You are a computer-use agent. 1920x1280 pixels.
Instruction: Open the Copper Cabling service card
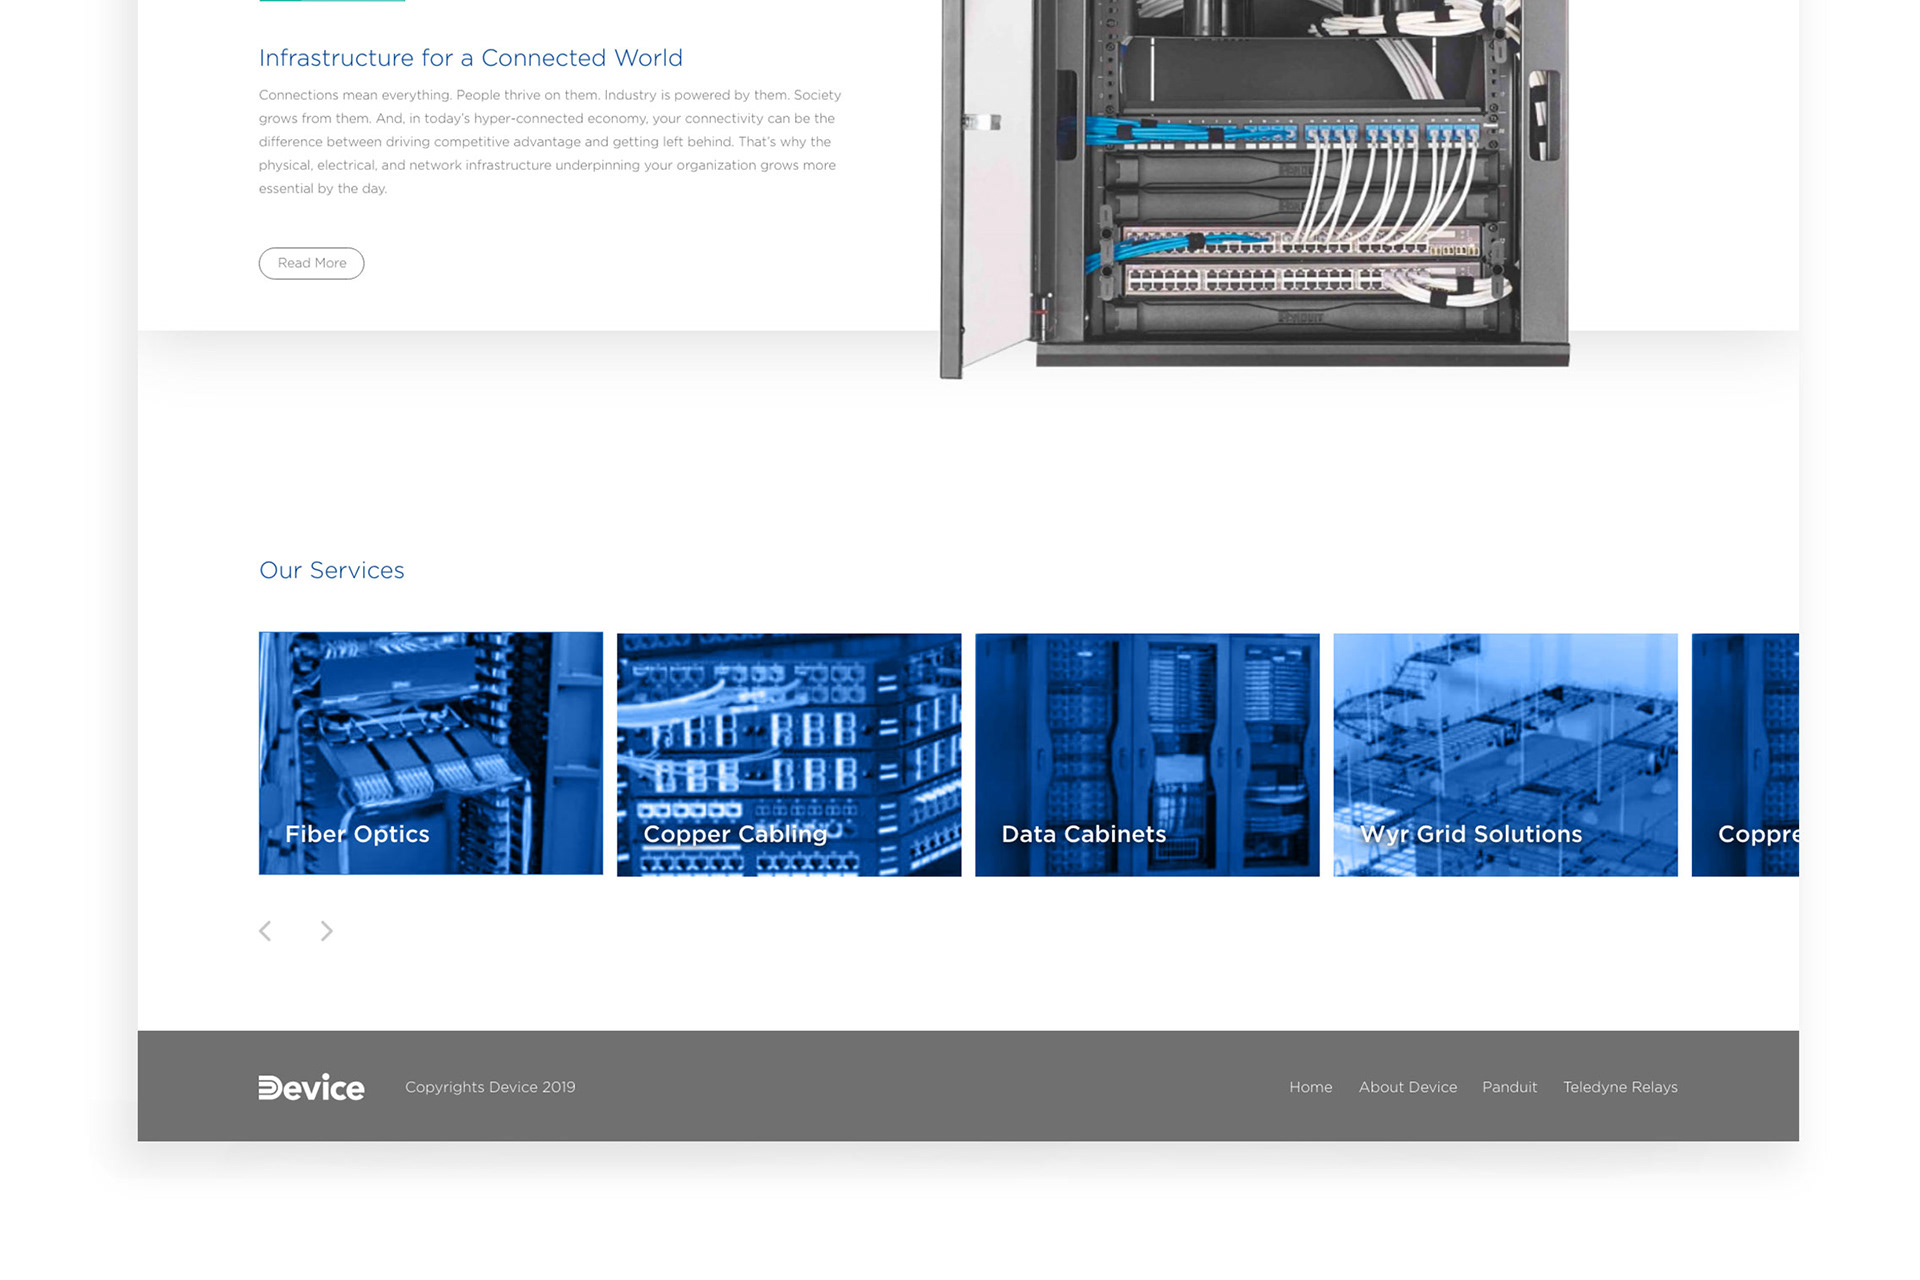789,755
